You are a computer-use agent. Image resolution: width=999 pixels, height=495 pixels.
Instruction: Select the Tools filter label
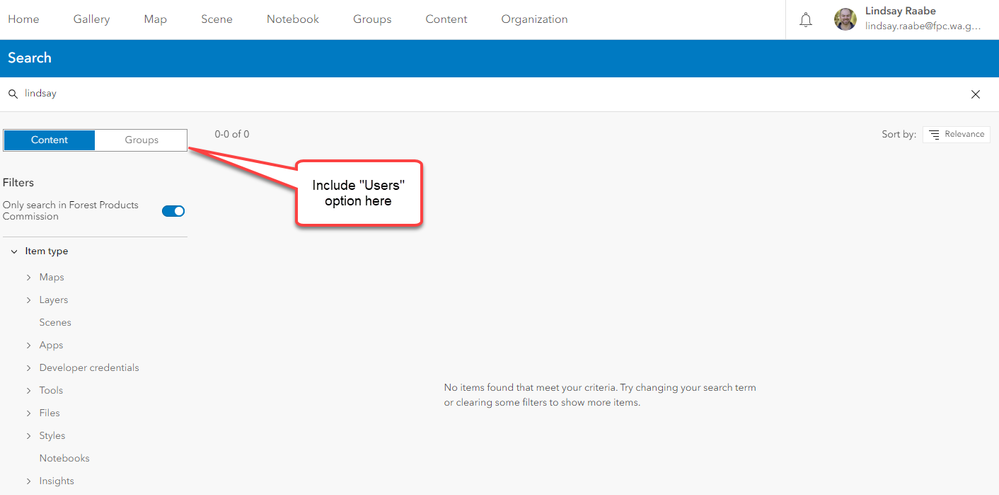point(51,391)
